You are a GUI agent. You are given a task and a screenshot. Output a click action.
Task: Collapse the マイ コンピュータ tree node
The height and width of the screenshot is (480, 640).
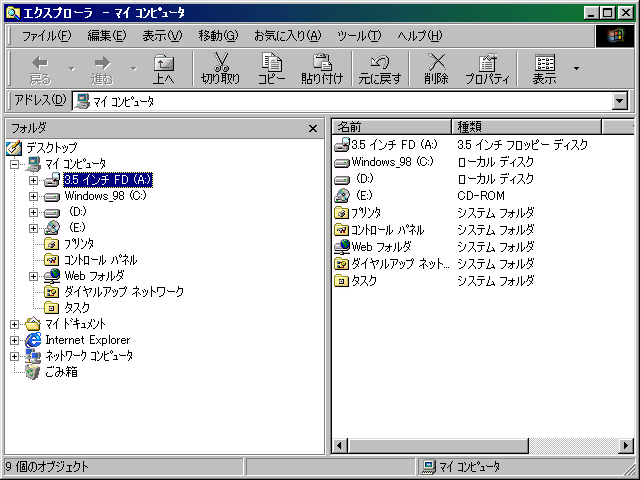14,164
